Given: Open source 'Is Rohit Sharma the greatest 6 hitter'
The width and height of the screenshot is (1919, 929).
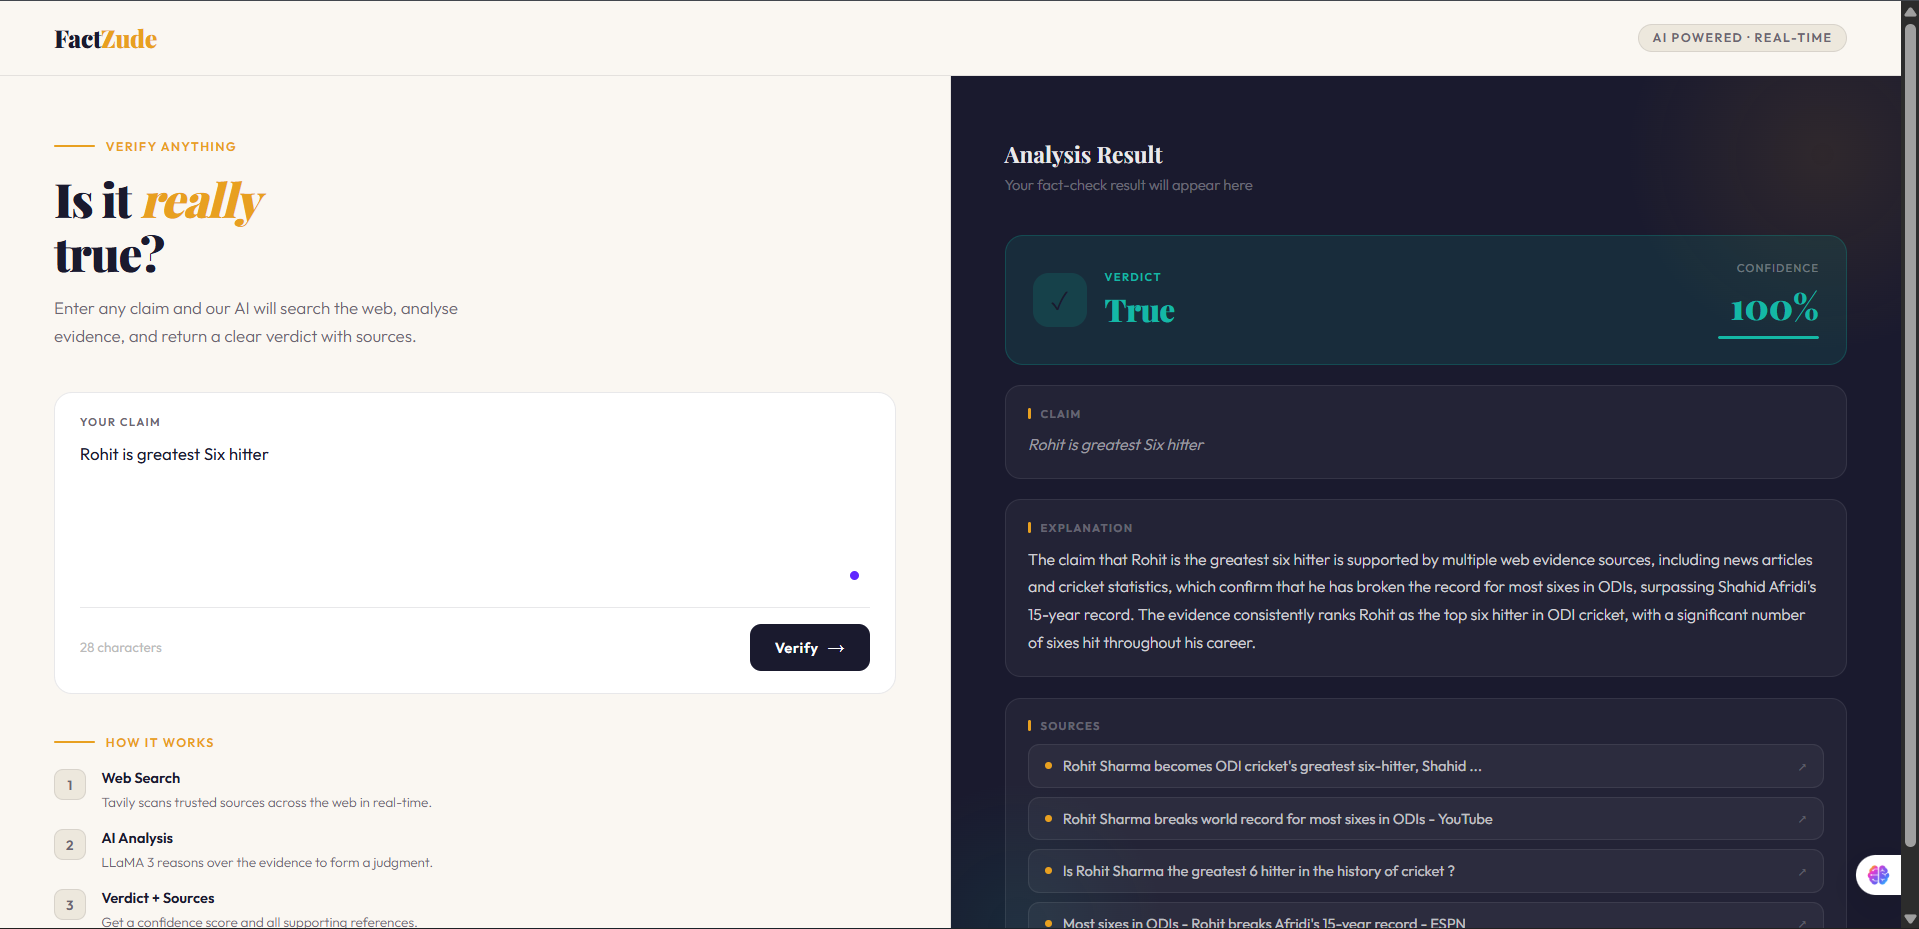Looking at the screenshot, I should coord(1425,871).
